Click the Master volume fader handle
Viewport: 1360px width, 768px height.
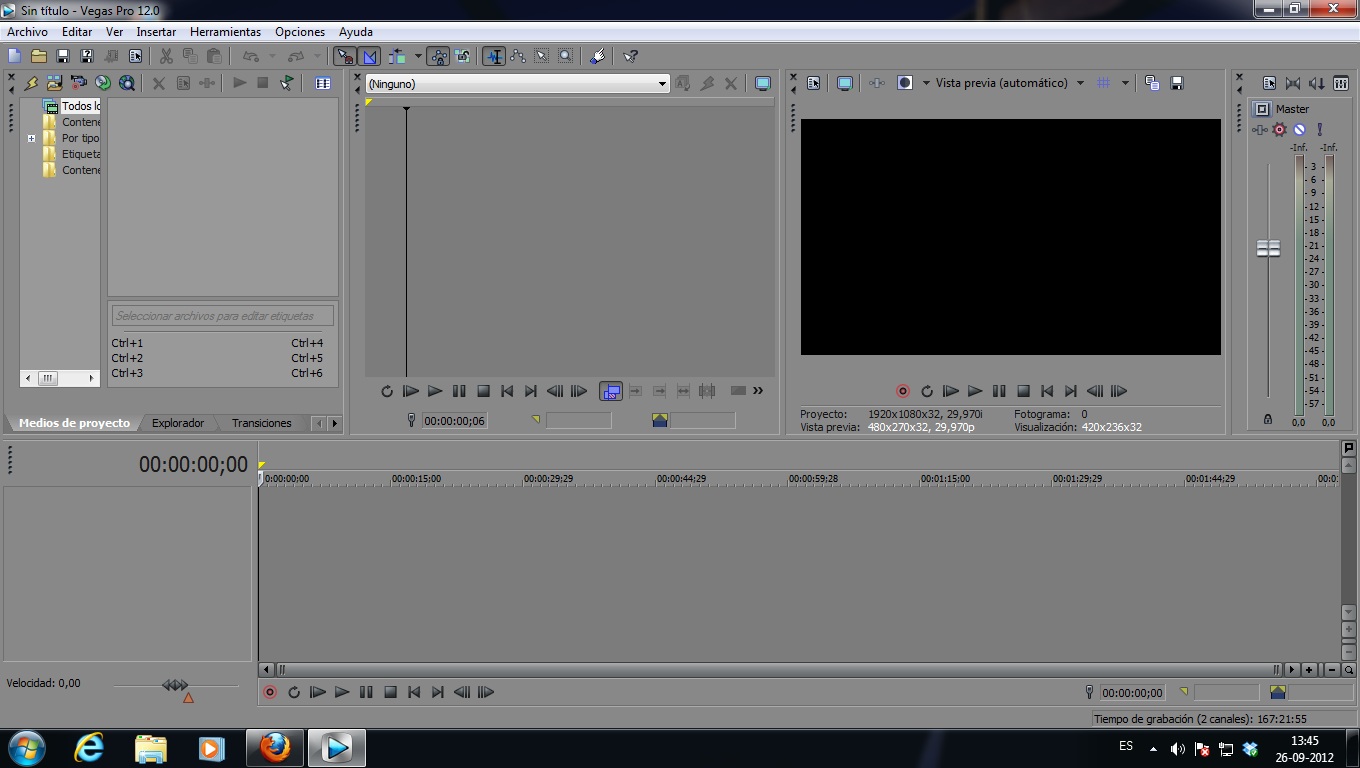click(x=1268, y=248)
